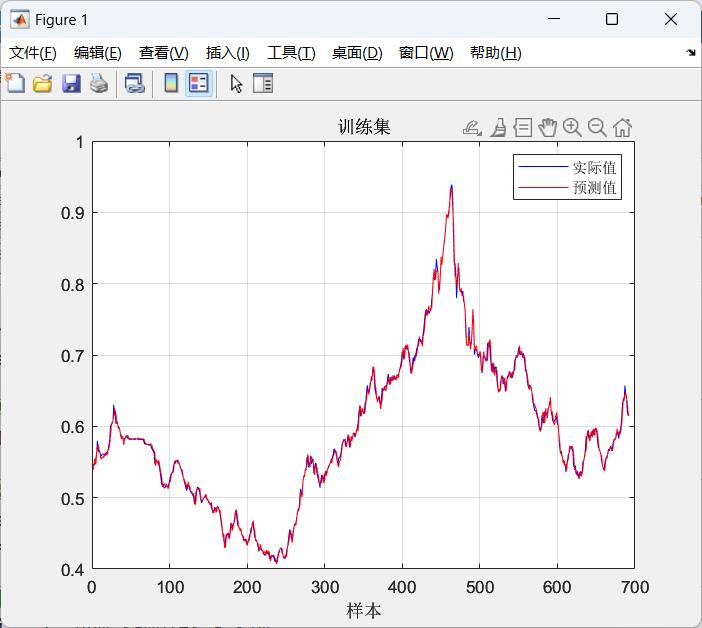Screen dimensions: 702x628
Task: Open a file using the folder icon
Action: 42,84
